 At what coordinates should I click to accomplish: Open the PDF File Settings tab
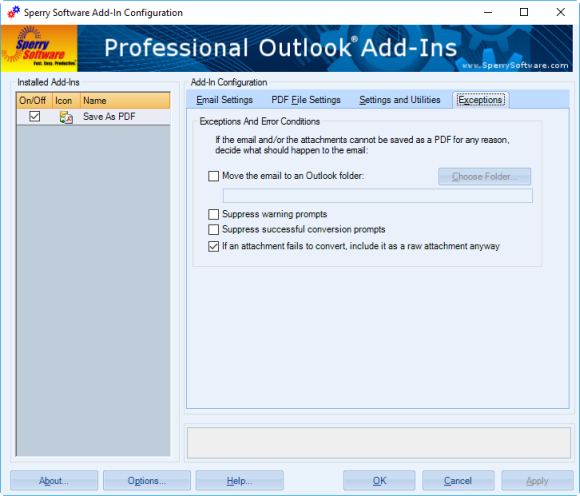[x=306, y=100]
